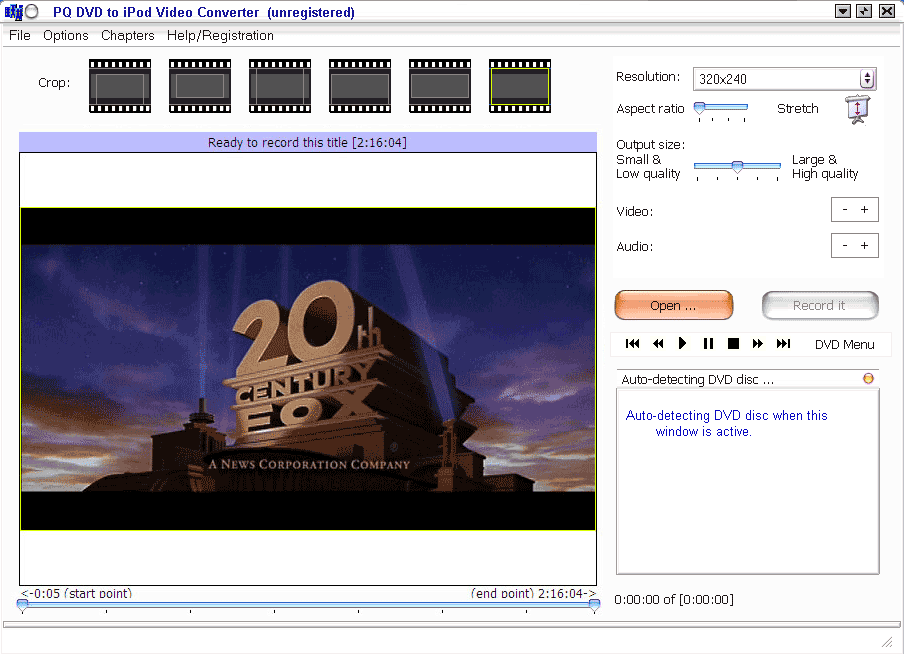Click the round button beside title icon
Viewport: 904px width, 654px height.
click(x=32, y=12)
